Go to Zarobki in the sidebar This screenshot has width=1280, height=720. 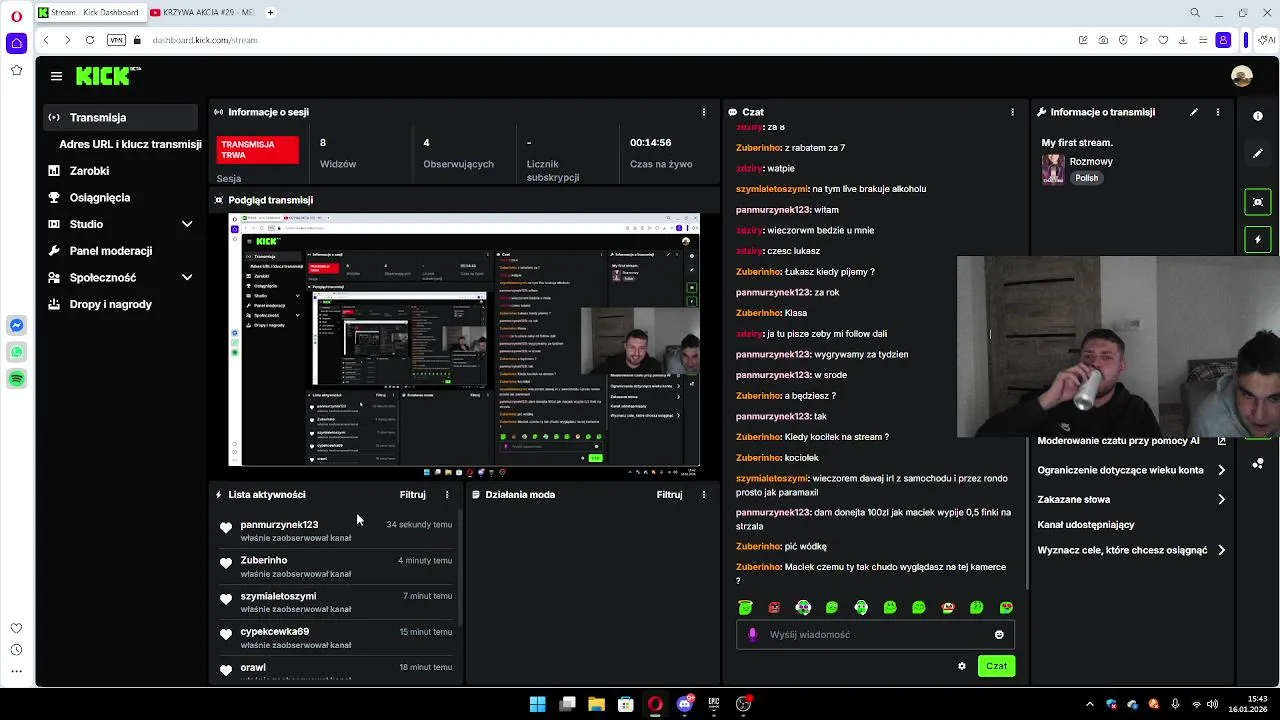(89, 171)
